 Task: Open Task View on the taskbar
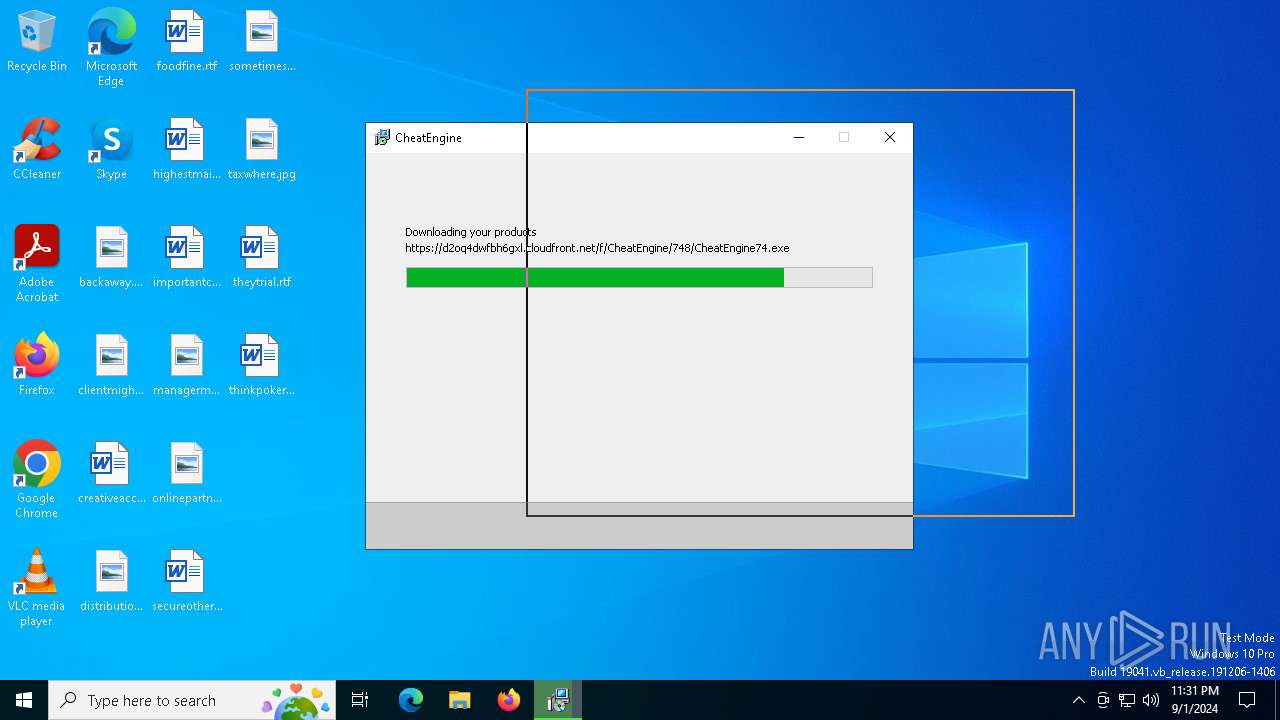360,700
